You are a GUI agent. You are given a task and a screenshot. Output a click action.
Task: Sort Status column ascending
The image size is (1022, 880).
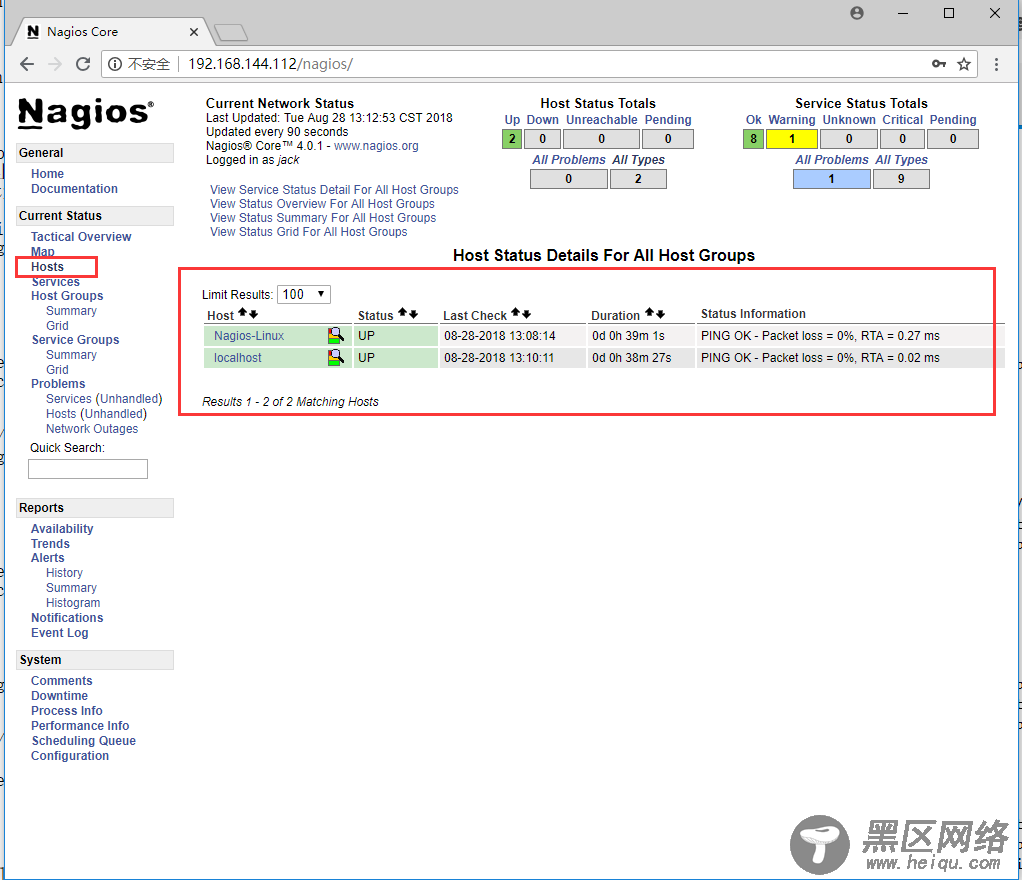click(402, 313)
